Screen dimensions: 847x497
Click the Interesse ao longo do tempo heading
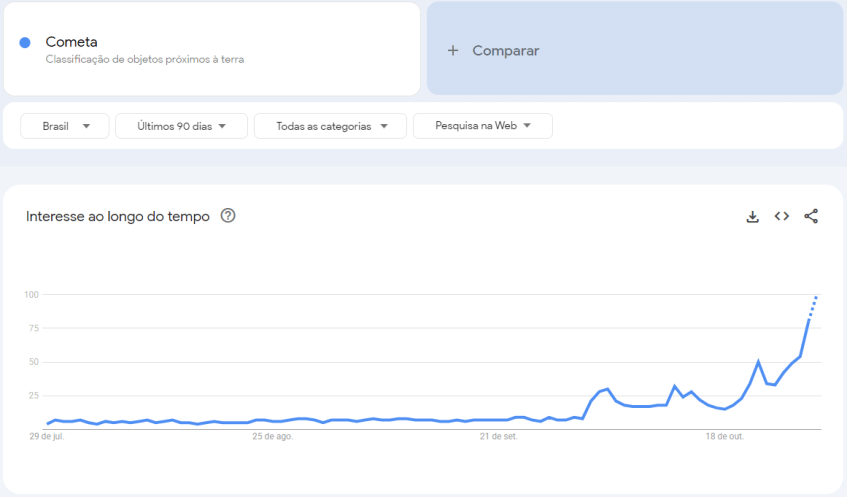pyautogui.click(x=118, y=216)
